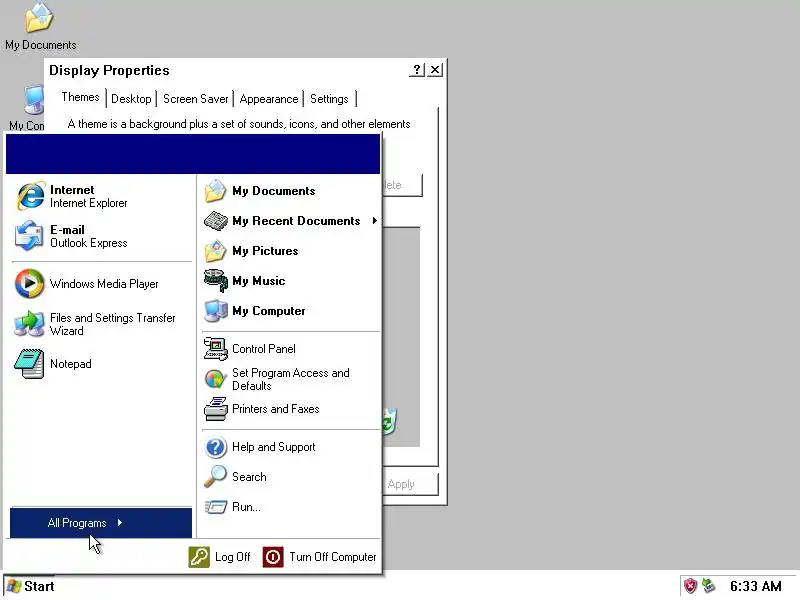Switch to the Desktop tab

pos(131,99)
